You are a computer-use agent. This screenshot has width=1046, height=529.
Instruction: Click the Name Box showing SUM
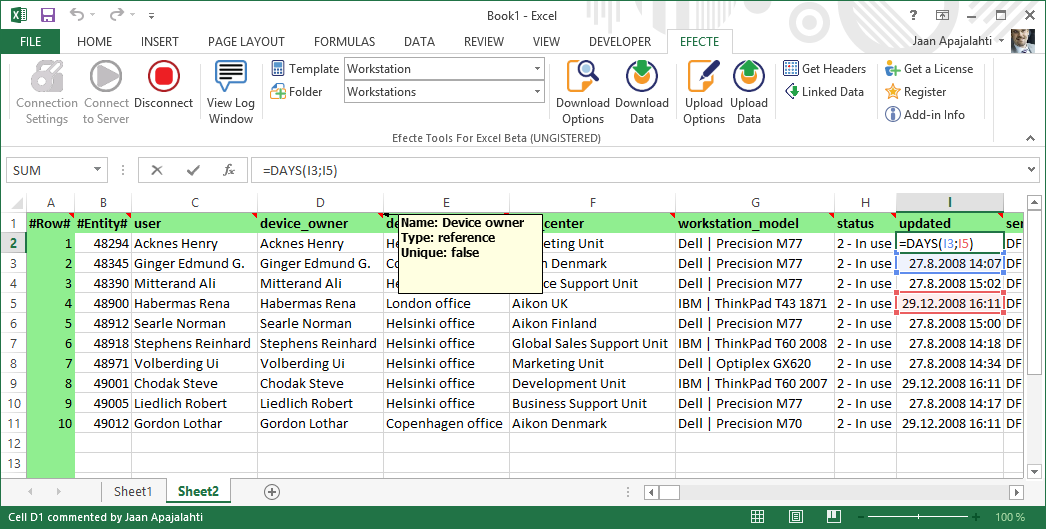coord(48,170)
